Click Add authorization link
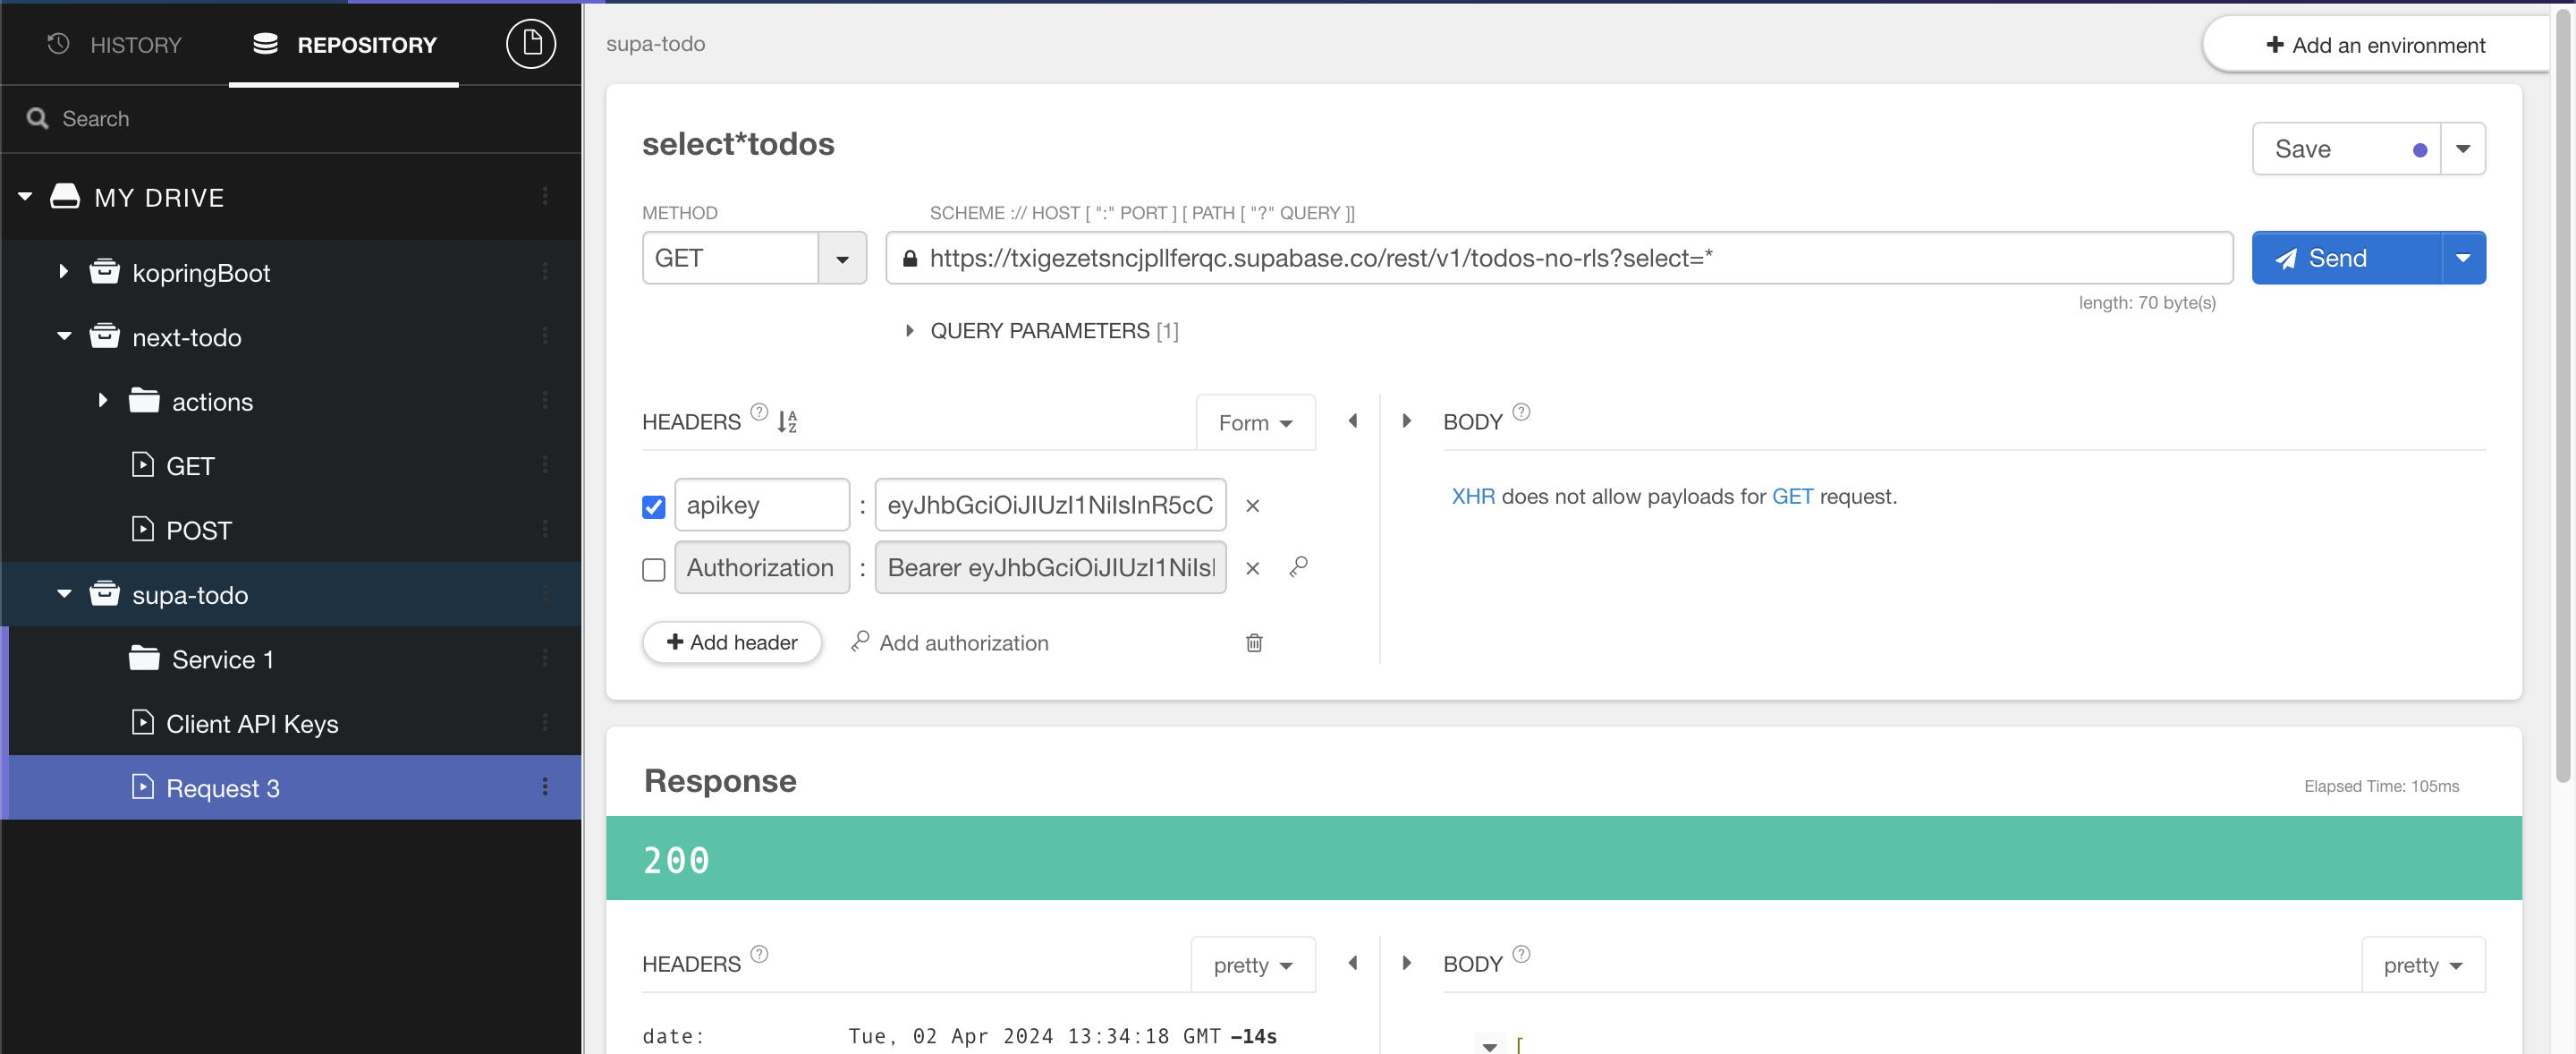Image resolution: width=2576 pixels, height=1054 pixels. click(949, 642)
